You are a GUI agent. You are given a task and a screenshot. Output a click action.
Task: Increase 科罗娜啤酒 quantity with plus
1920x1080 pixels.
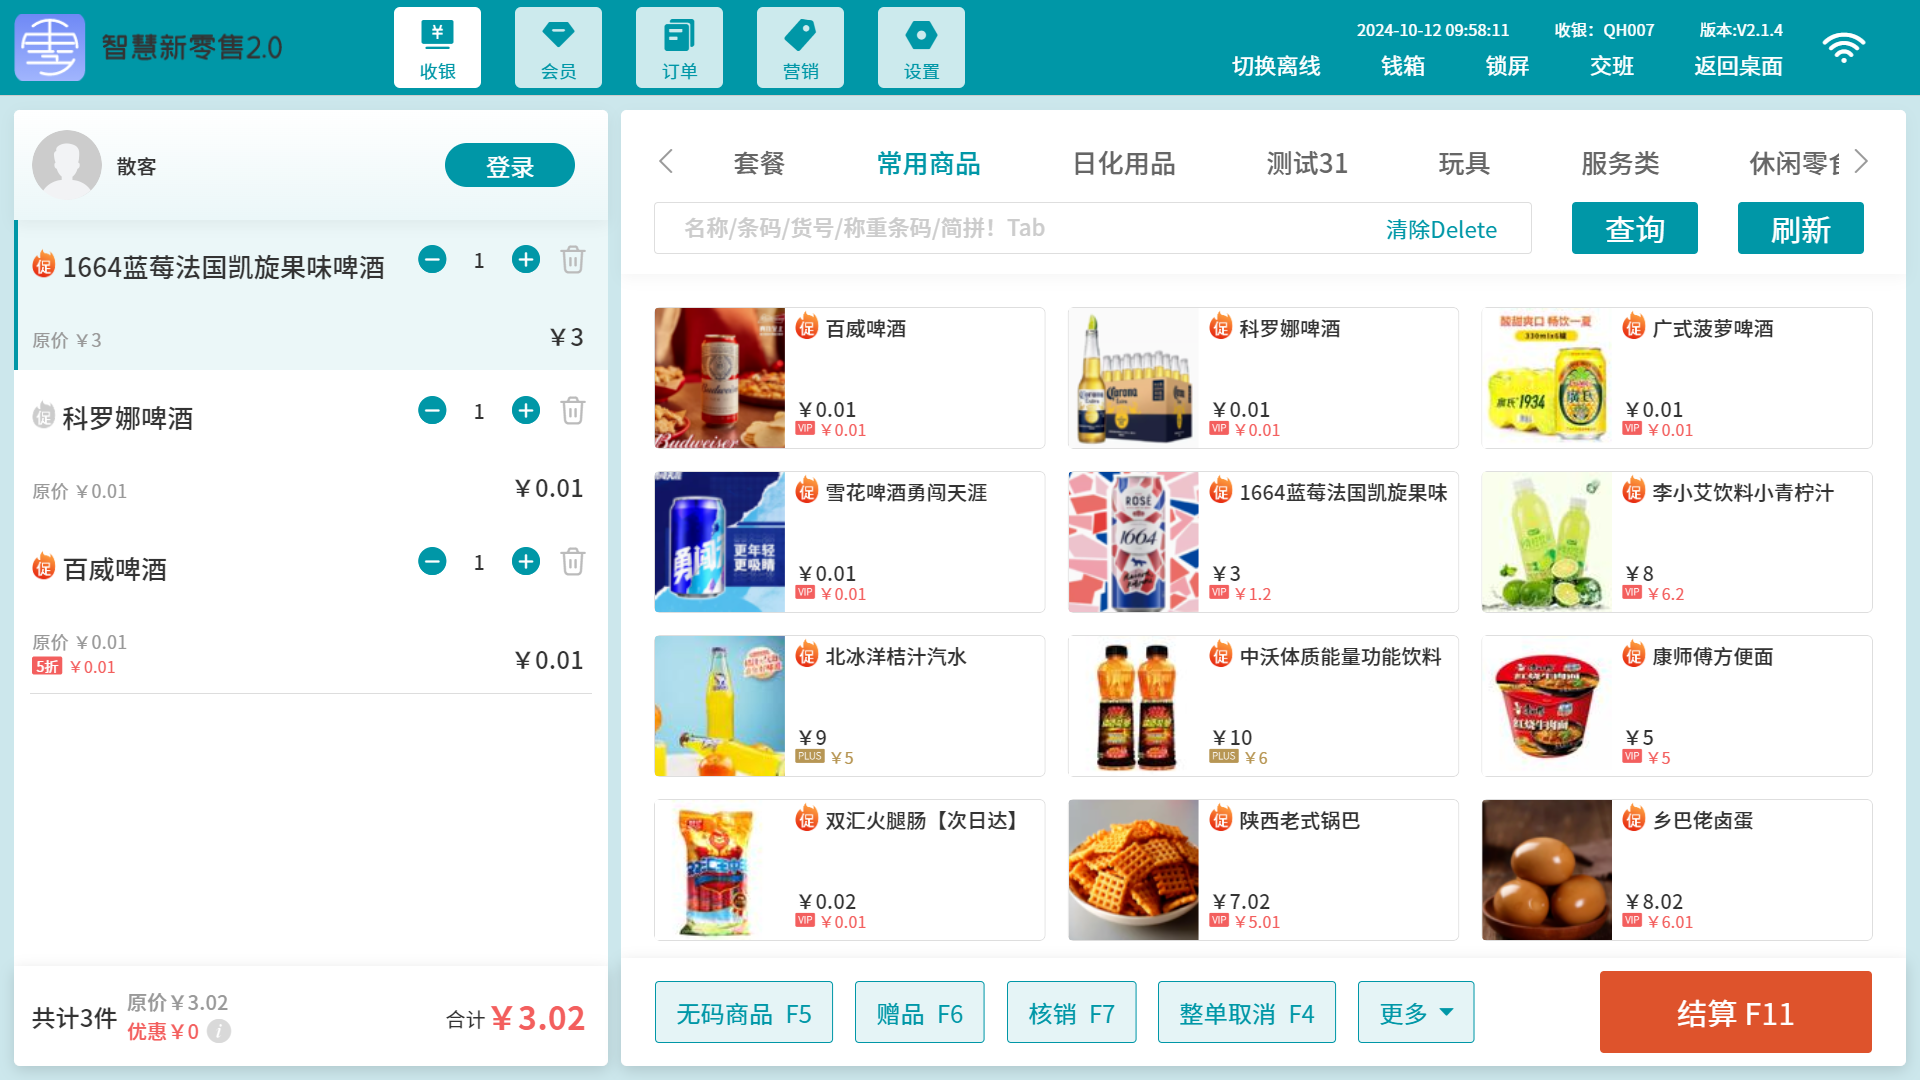click(526, 411)
